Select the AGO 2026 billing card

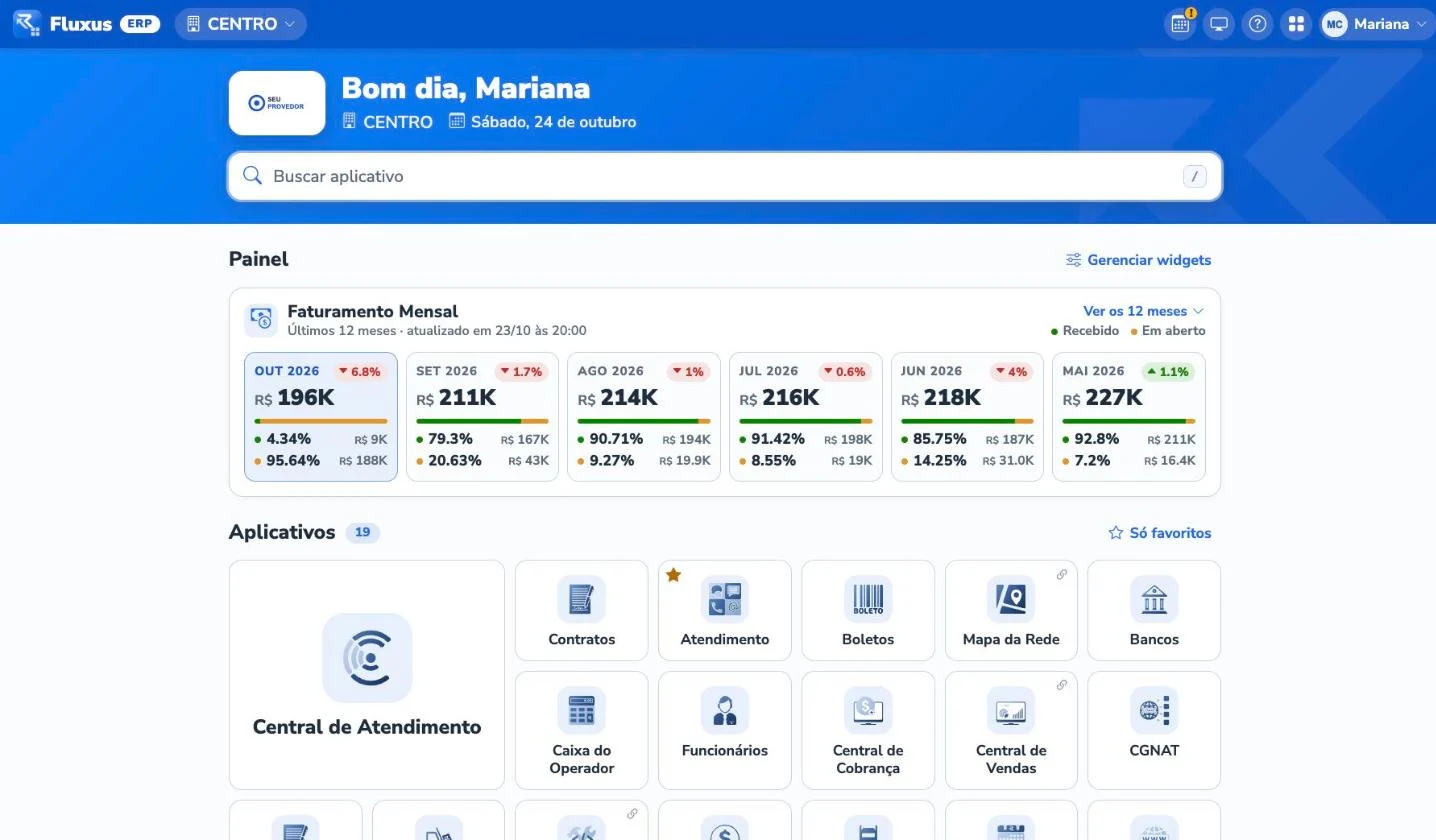[644, 417]
